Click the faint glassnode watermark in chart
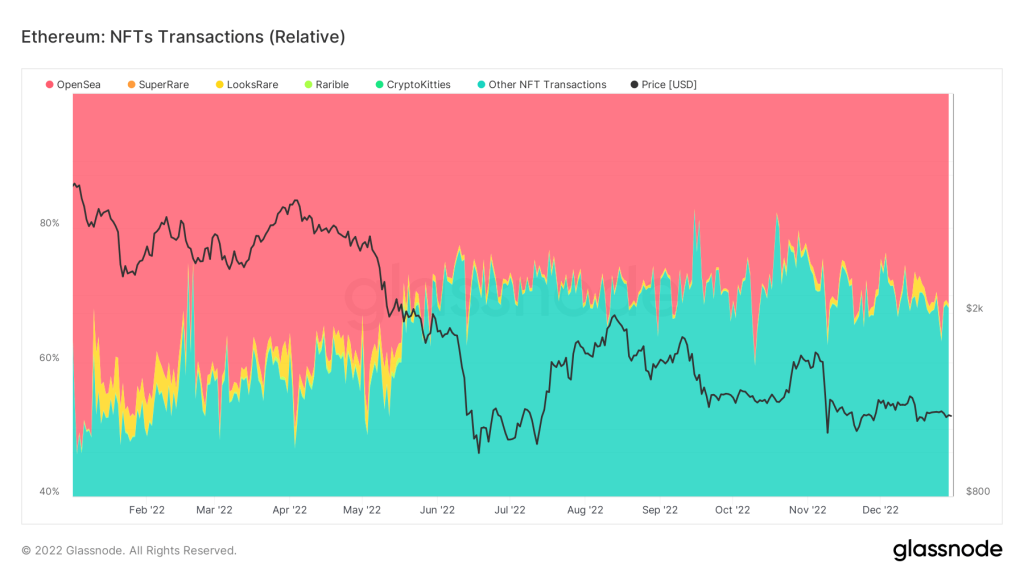This screenshot has height=576, width=1024. pyautogui.click(x=510, y=295)
